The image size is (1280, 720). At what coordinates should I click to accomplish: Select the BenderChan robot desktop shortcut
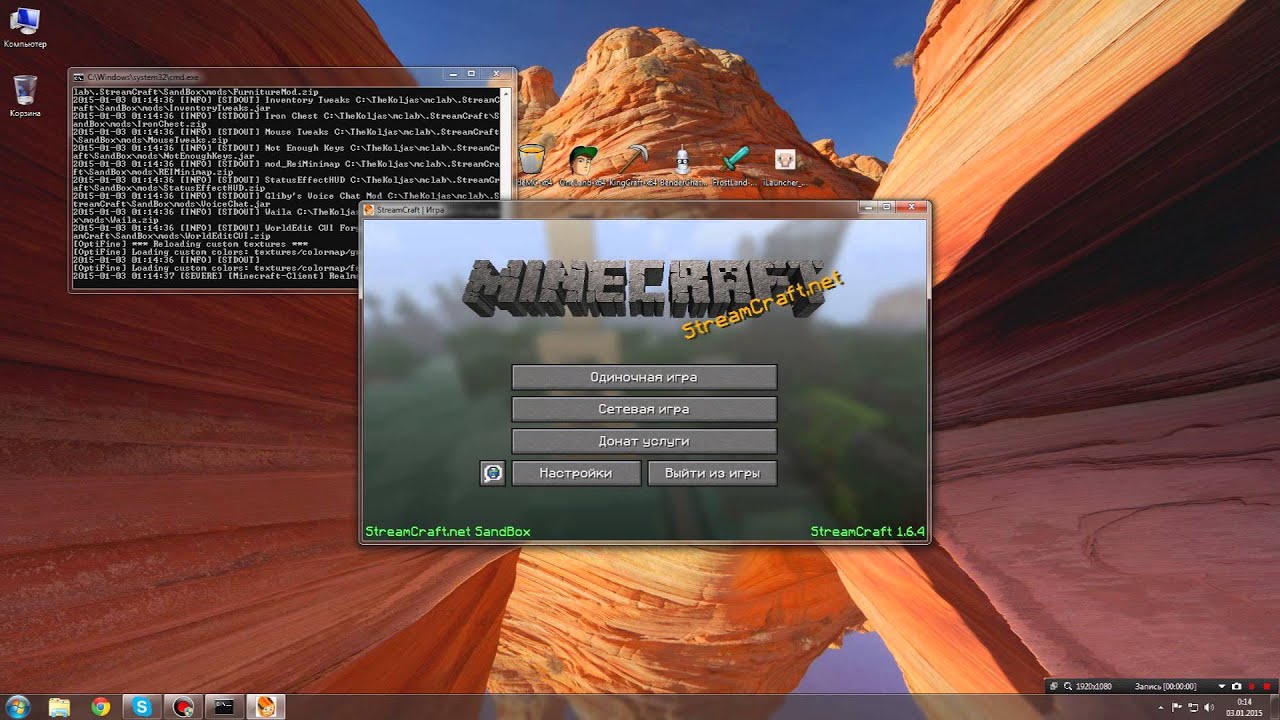click(684, 165)
